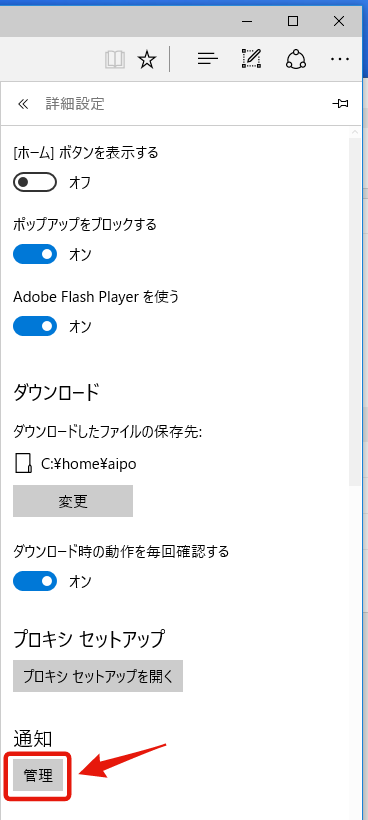Toggle ダウンロード時の動作を毎回確認する switch

coord(35,580)
